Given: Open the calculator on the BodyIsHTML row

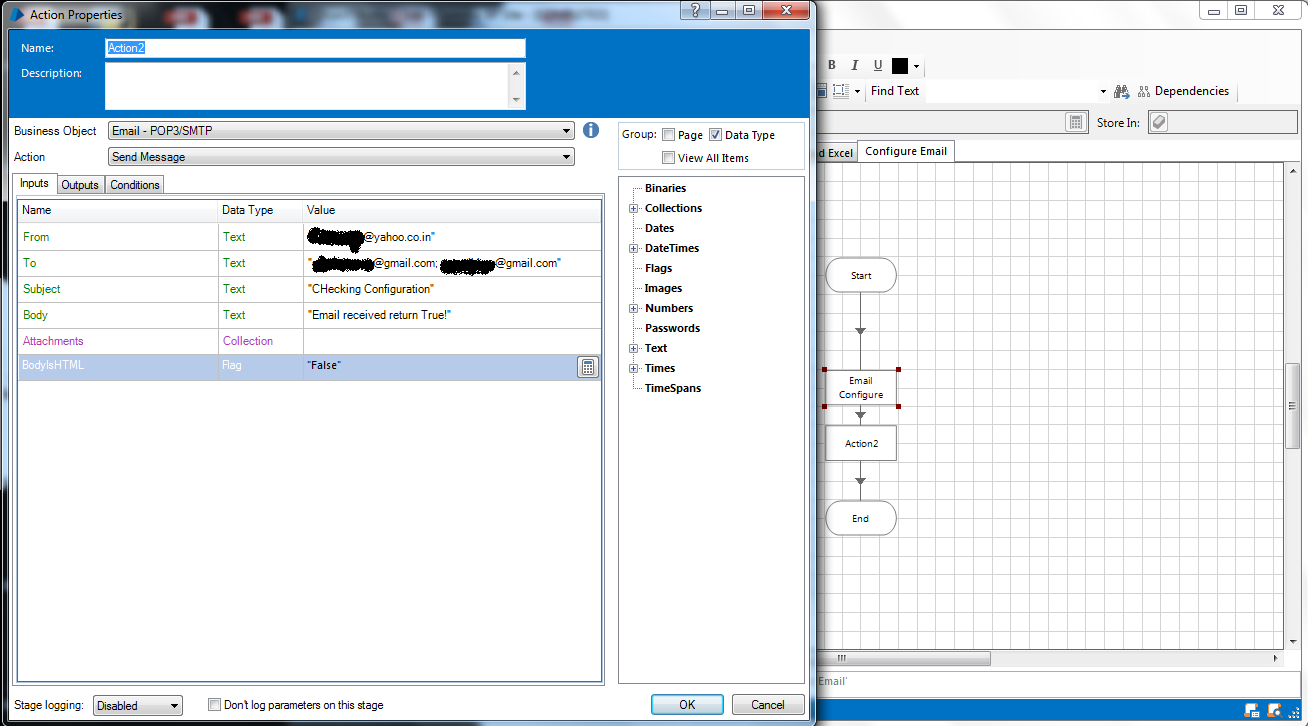Looking at the screenshot, I should (589, 366).
